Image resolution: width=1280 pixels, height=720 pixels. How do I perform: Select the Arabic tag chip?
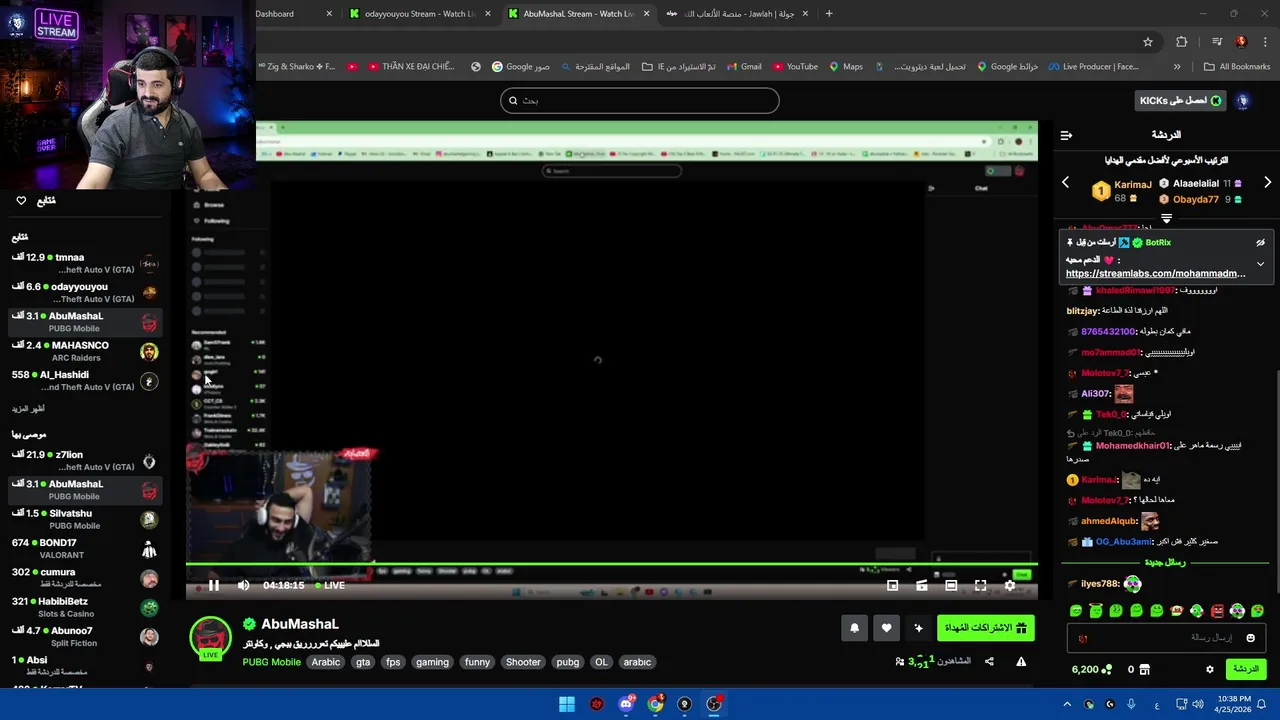click(326, 662)
